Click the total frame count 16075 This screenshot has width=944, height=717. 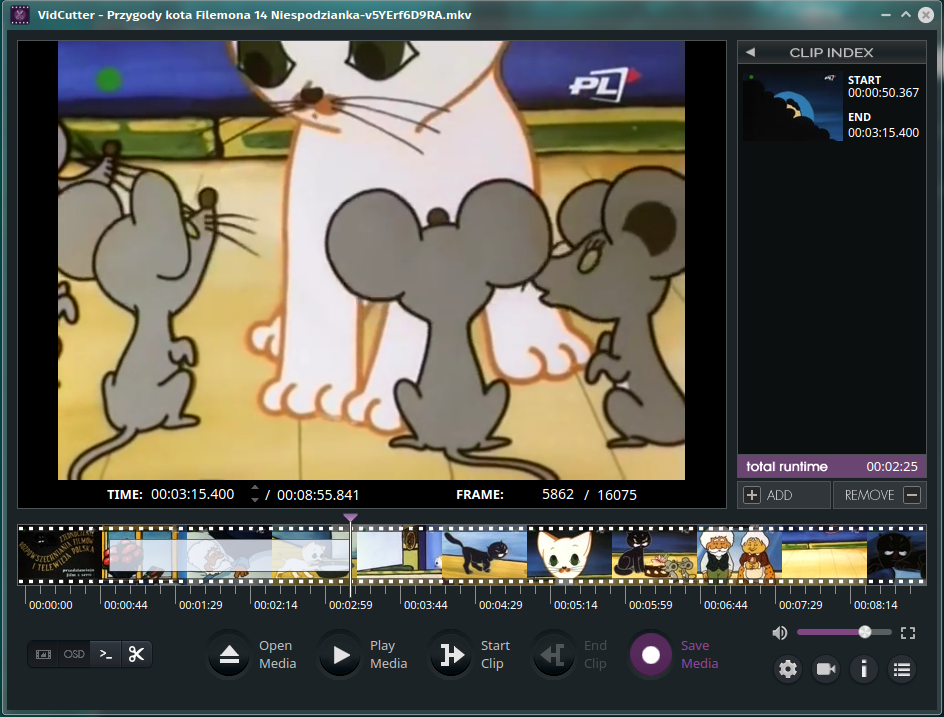pos(617,495)
